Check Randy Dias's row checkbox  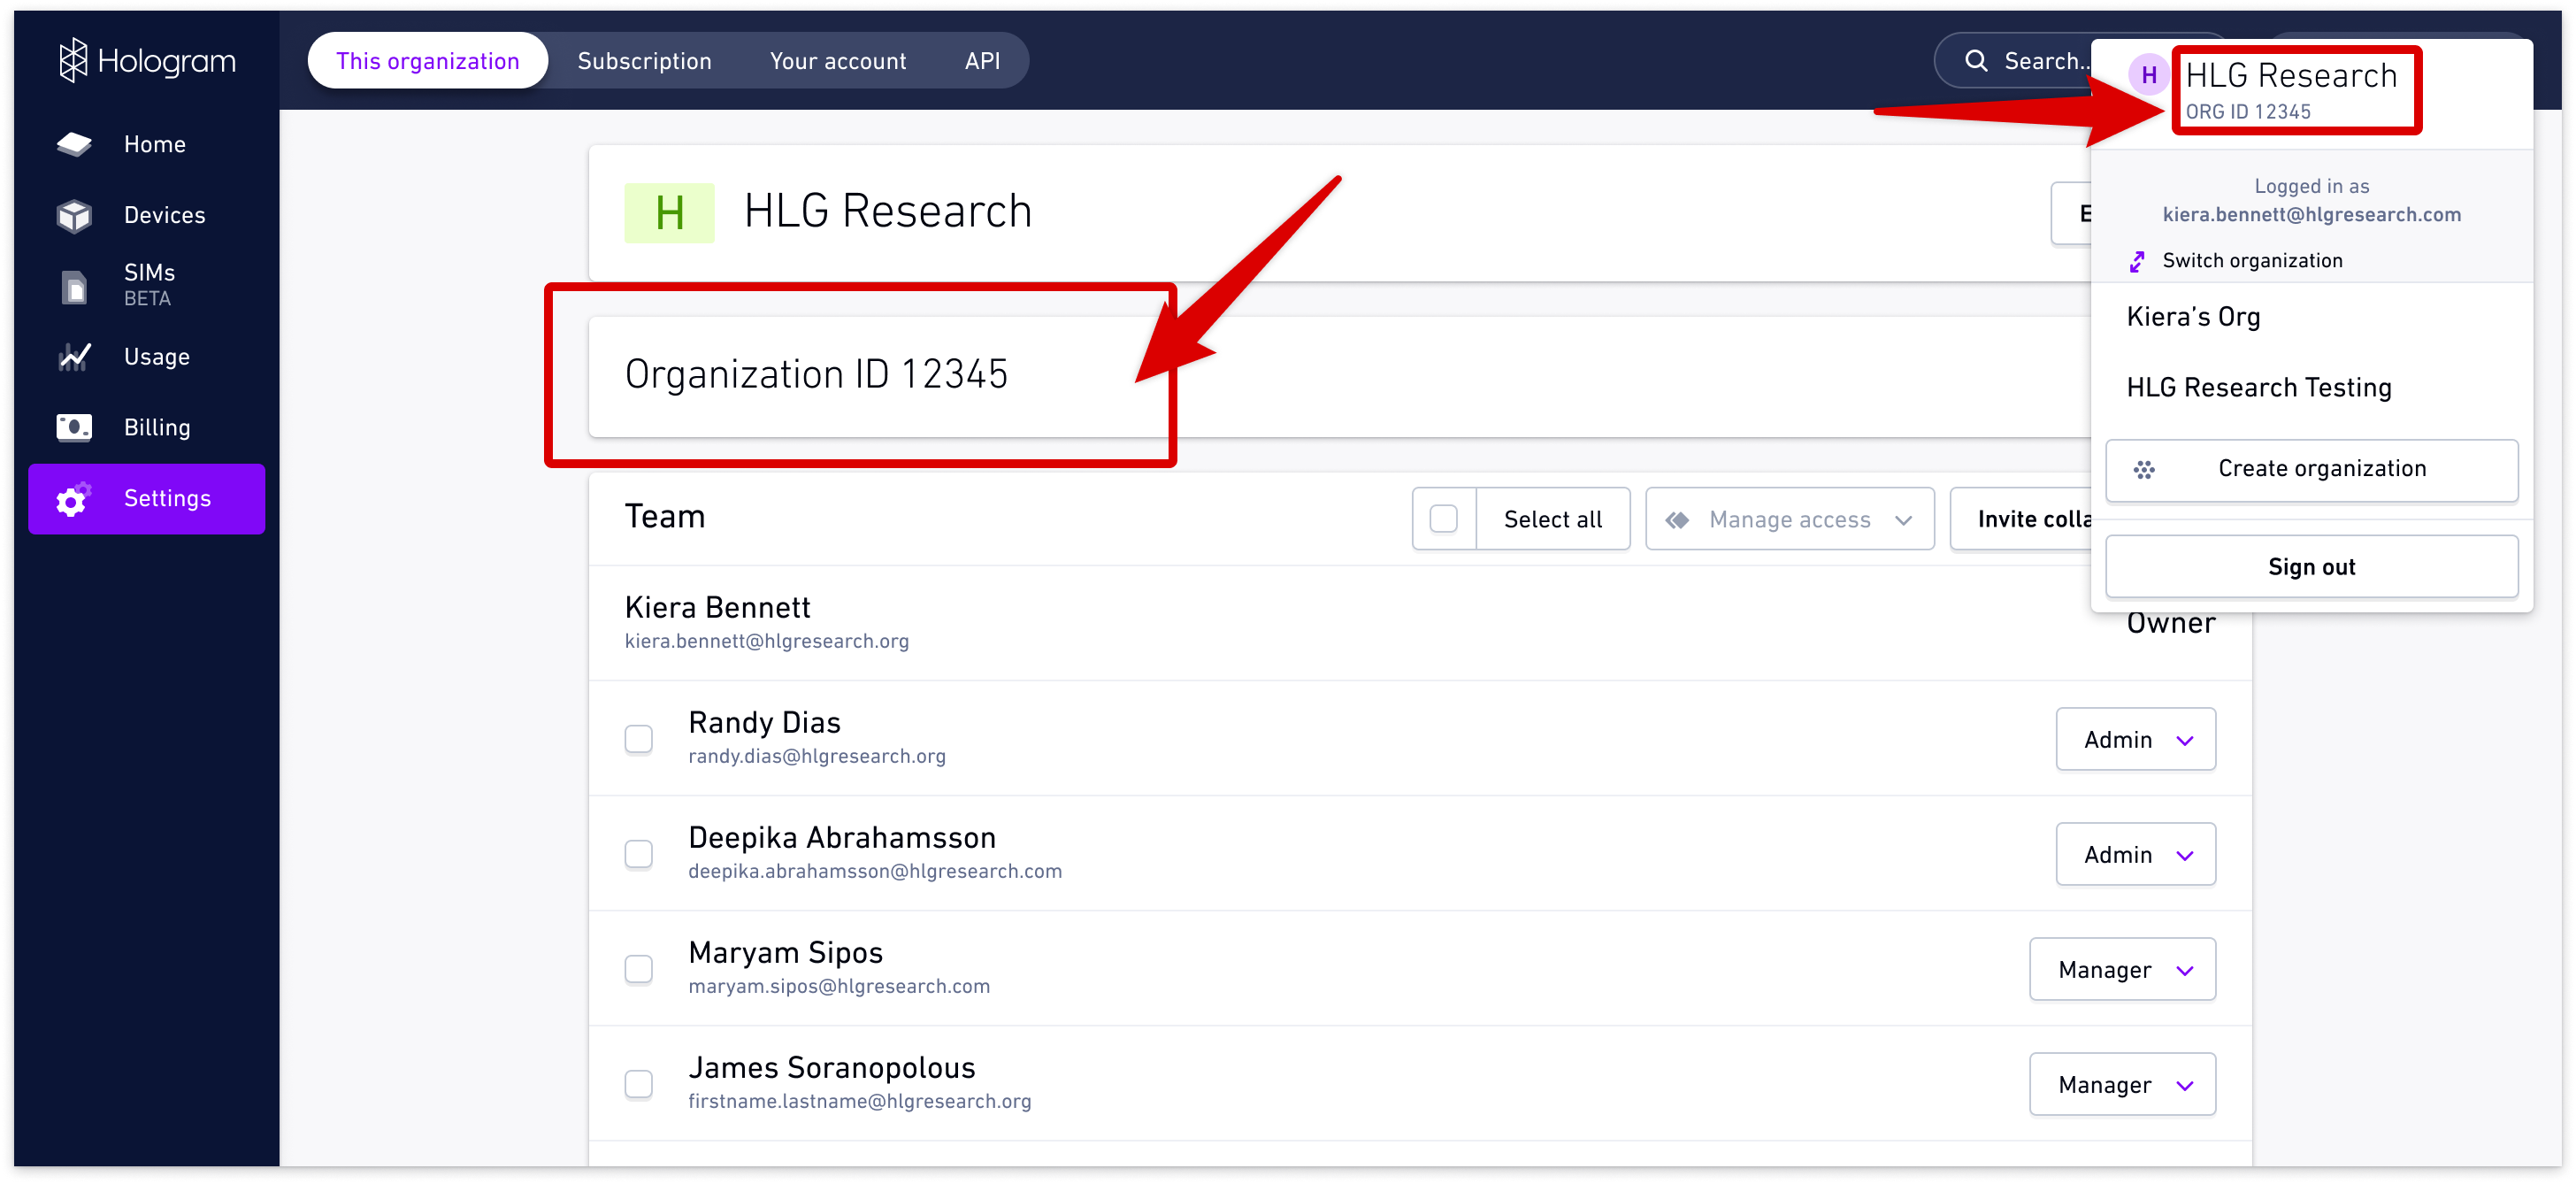[639, 738]
